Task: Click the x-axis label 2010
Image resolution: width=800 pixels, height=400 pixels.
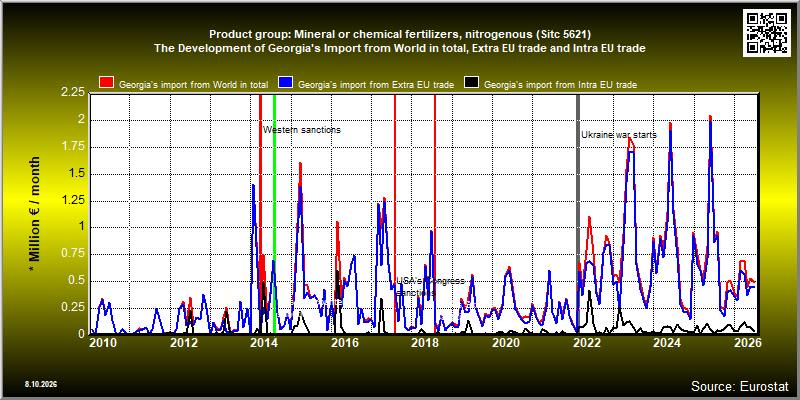Action: coord(103,343)
